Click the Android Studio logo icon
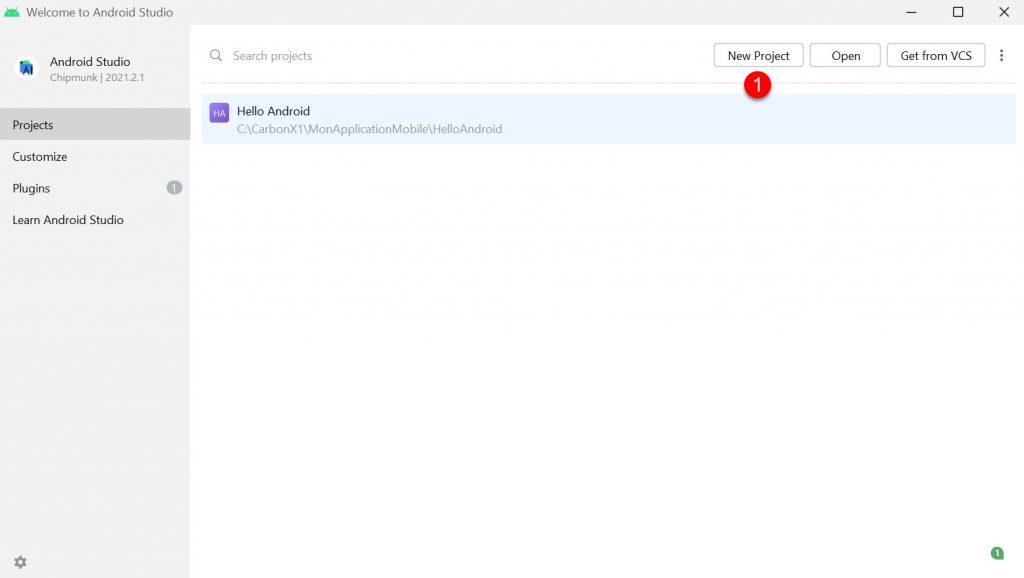 click(x=26, y=67)
